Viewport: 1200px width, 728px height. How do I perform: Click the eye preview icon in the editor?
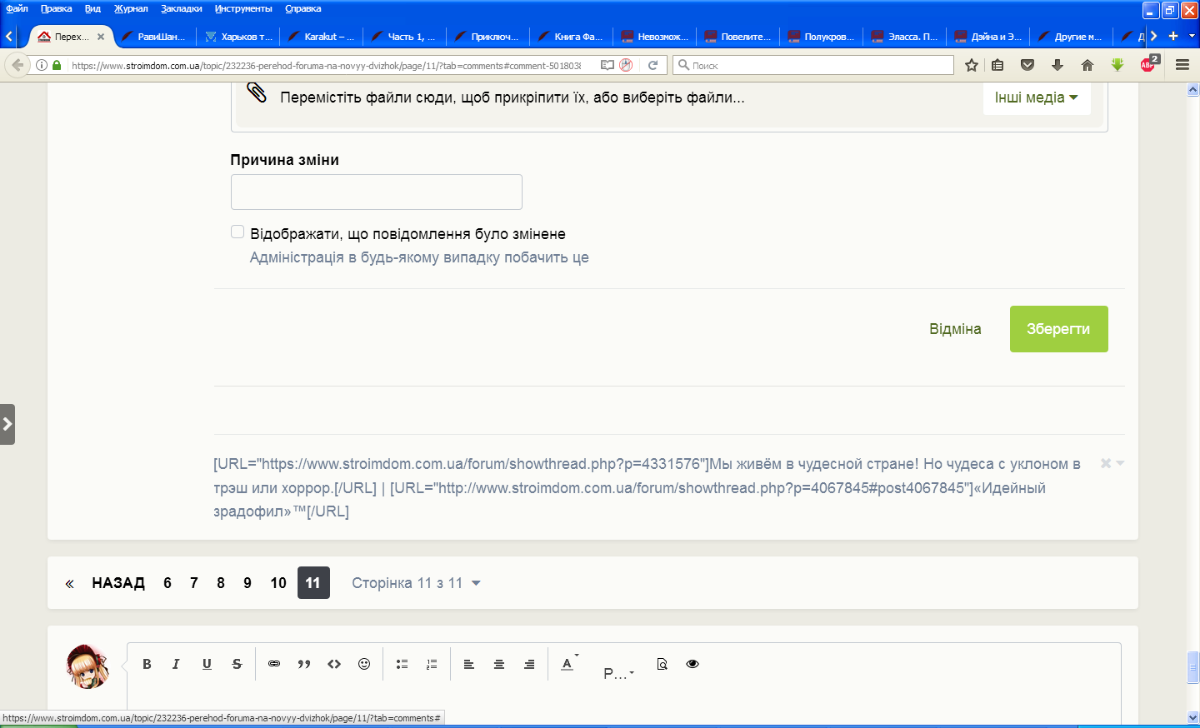pos(692,664)
